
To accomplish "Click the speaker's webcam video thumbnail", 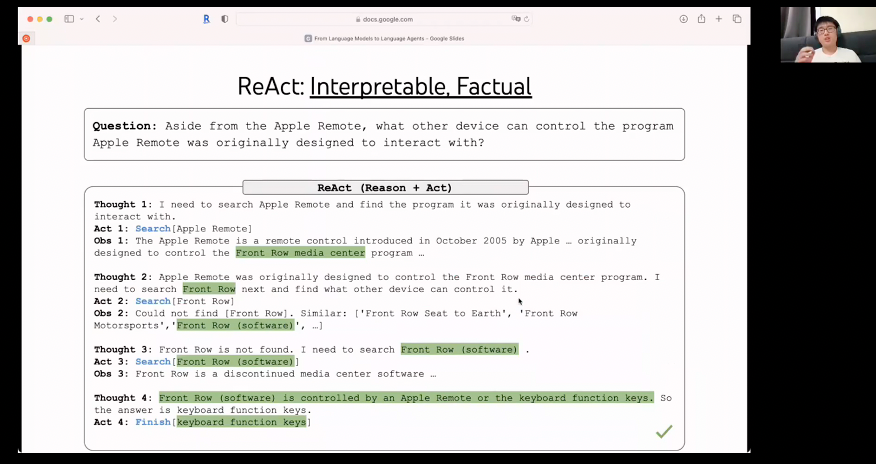I will coord(828,35).
